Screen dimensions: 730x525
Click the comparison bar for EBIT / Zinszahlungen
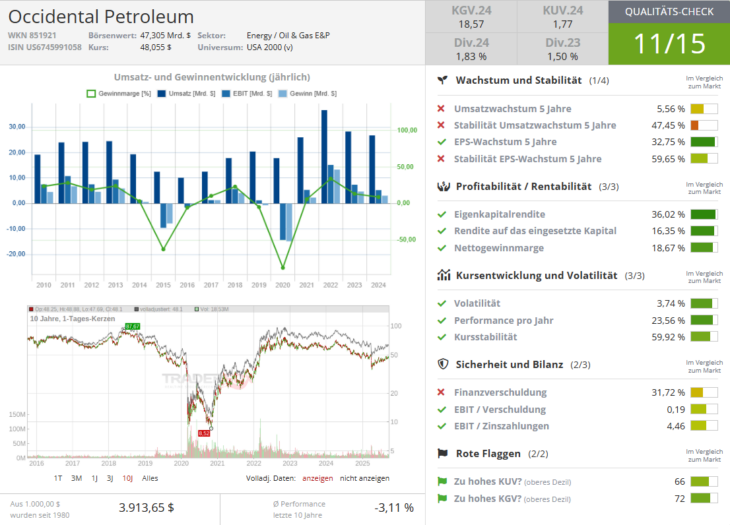[704, 426]
